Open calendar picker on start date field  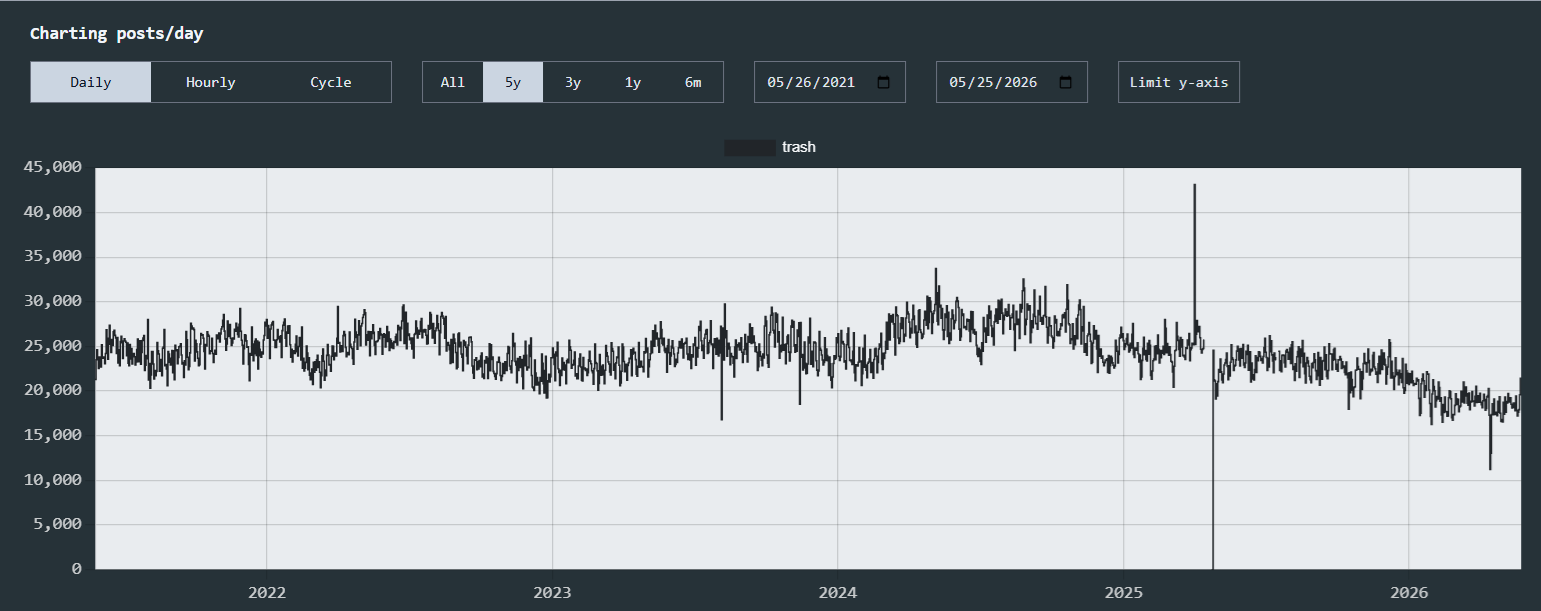(883, 82)
